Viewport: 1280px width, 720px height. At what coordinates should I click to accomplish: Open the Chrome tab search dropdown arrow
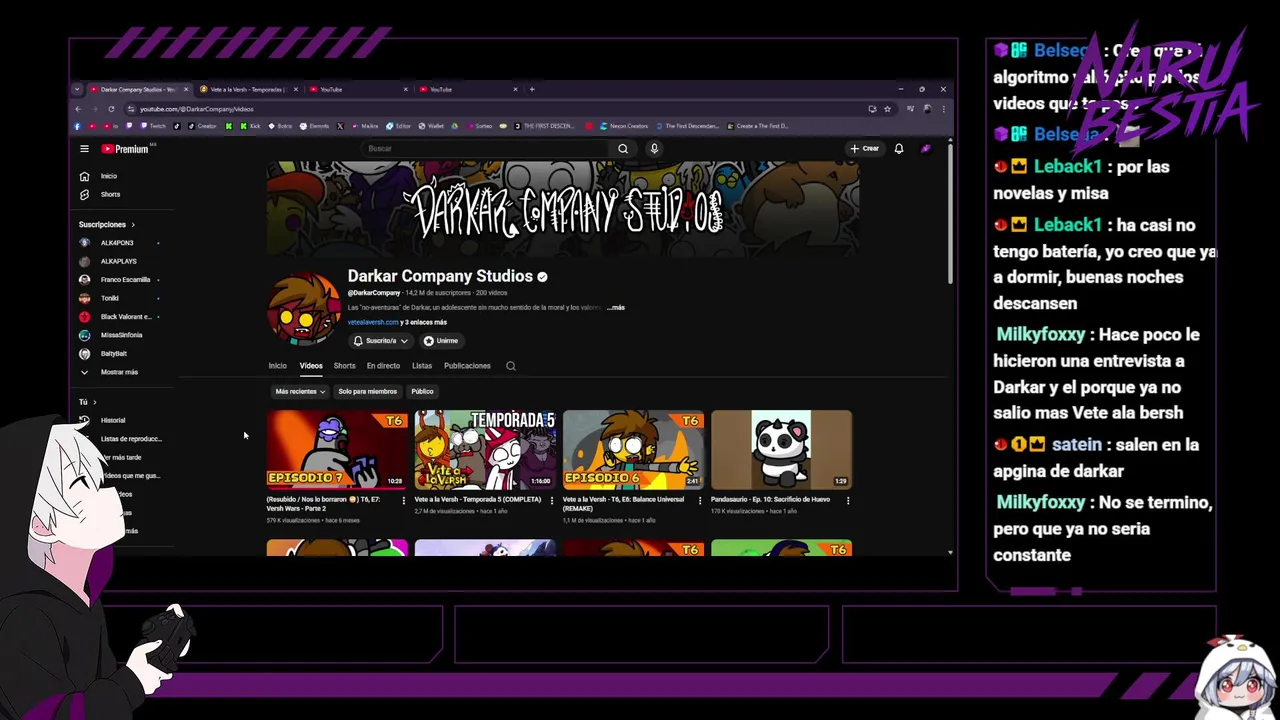(77, 89)
